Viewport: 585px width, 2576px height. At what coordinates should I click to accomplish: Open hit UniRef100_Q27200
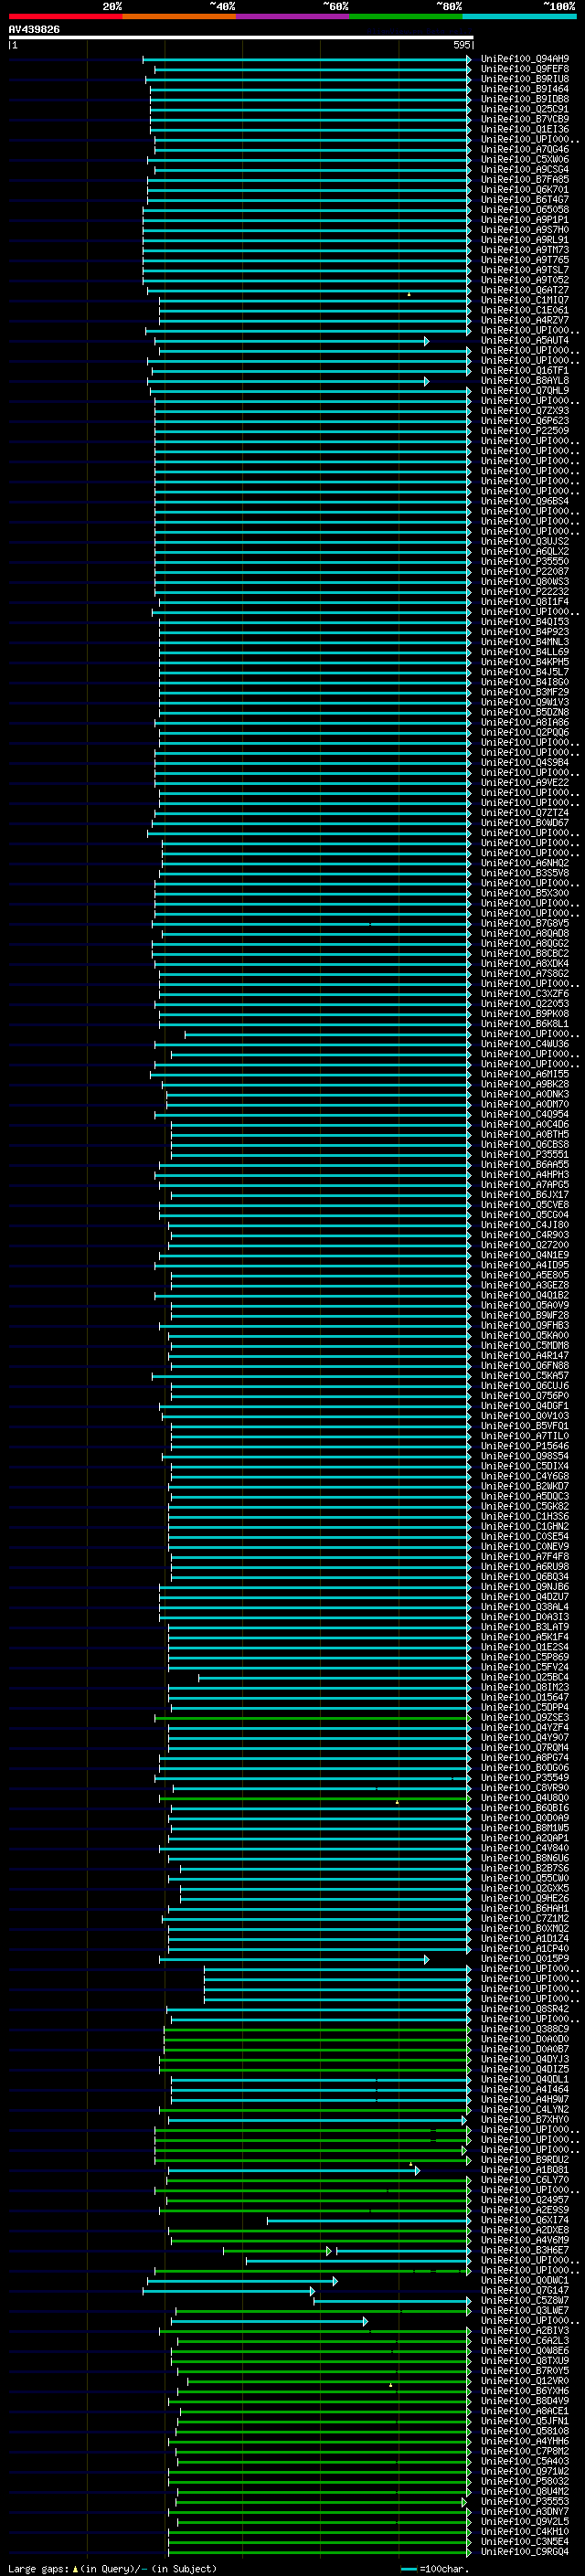(x=524, y=1245)
